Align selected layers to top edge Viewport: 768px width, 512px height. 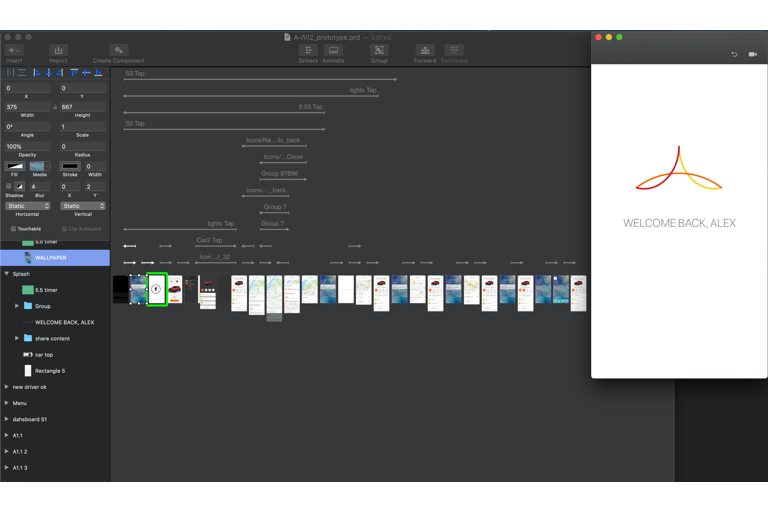tap(74, 73)
